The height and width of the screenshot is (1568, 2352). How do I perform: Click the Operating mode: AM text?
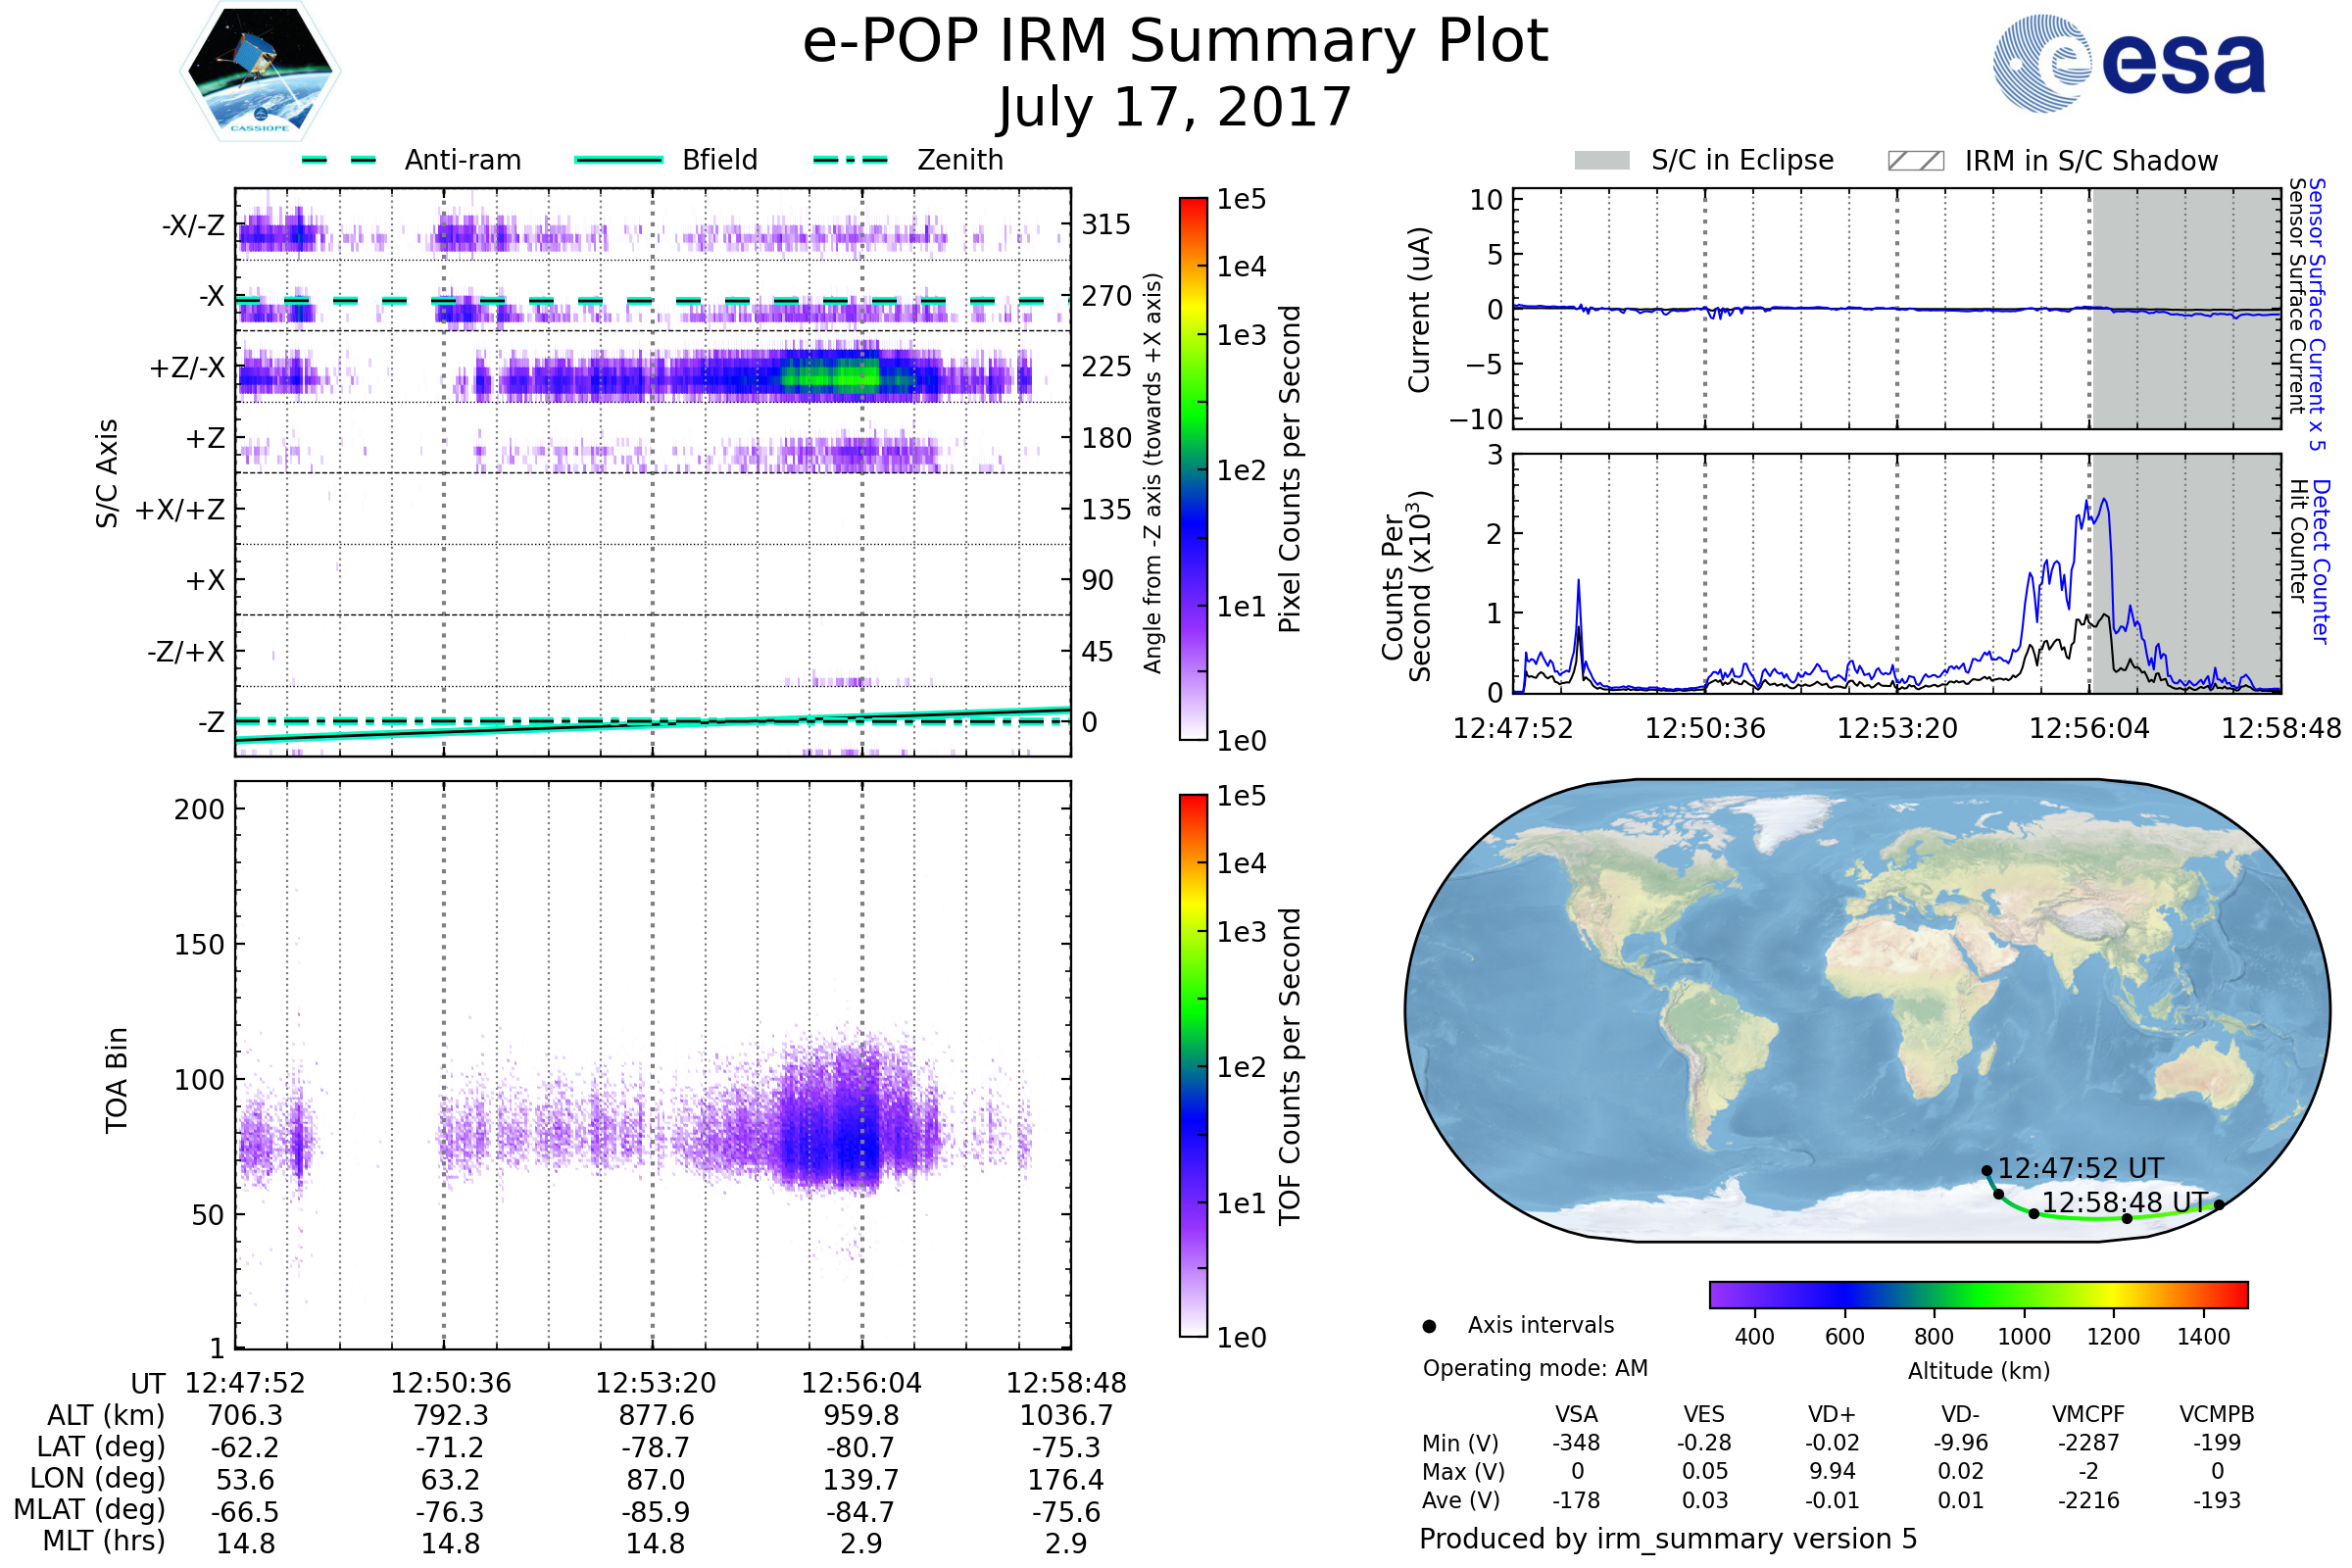point(1535,1368)
